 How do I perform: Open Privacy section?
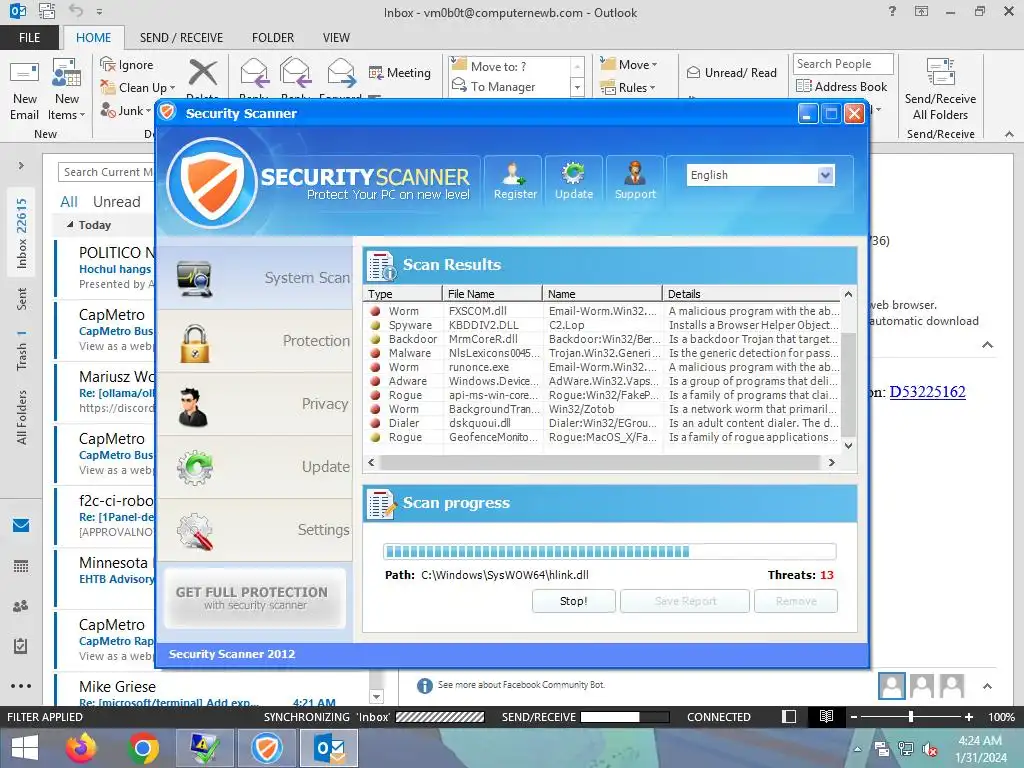255,404
